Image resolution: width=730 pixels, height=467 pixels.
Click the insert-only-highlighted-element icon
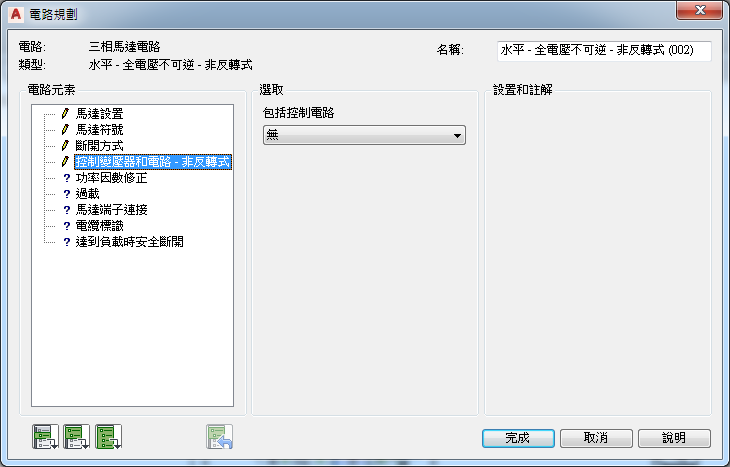(45, 437)
